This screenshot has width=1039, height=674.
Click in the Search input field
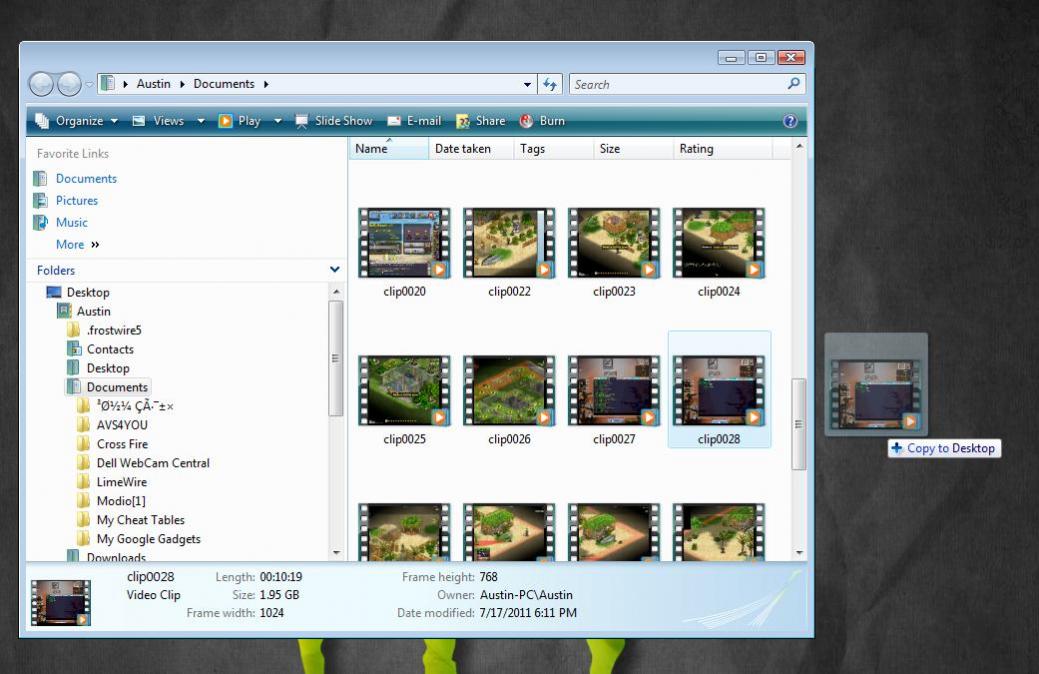point(675,85)
